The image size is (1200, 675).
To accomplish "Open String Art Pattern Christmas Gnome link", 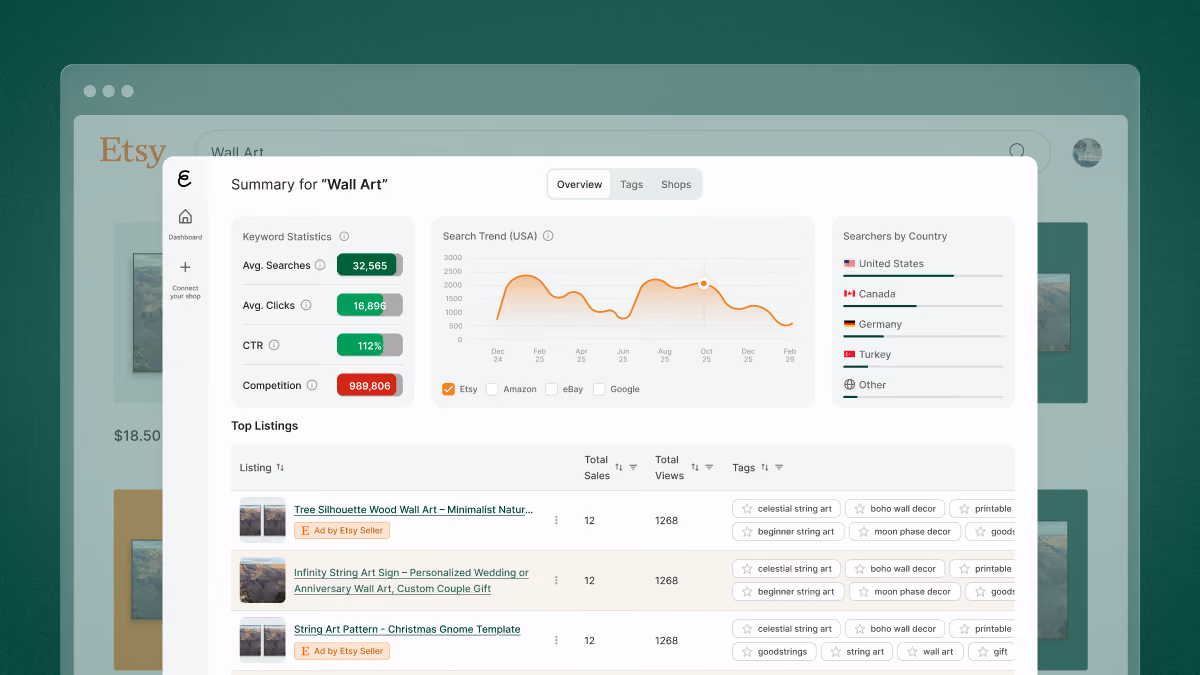I will pos(407,630).
